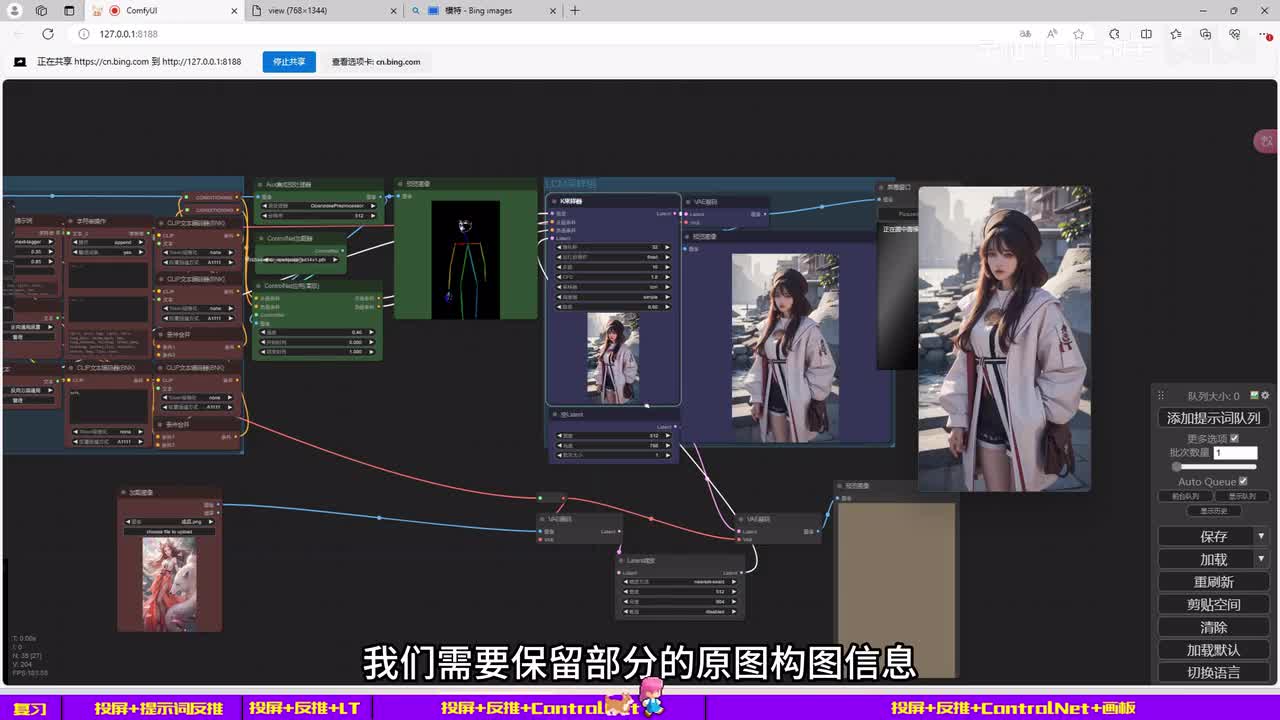Switch to the Bing images tab
The image size is (1280, 720).
click(480, 11)
